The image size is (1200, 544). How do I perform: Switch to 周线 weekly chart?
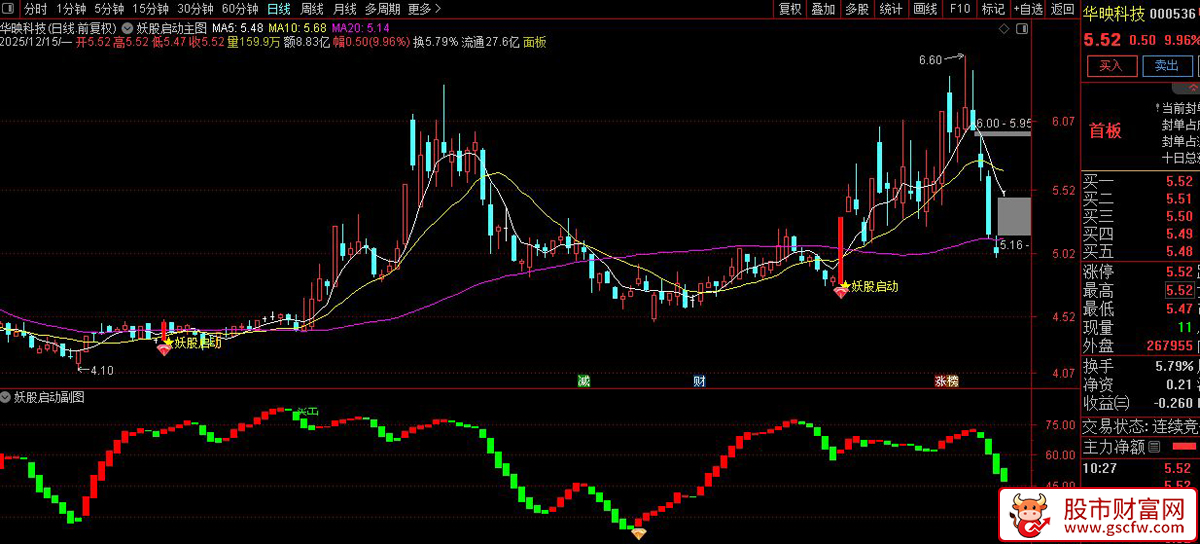[x=312, y=9]
